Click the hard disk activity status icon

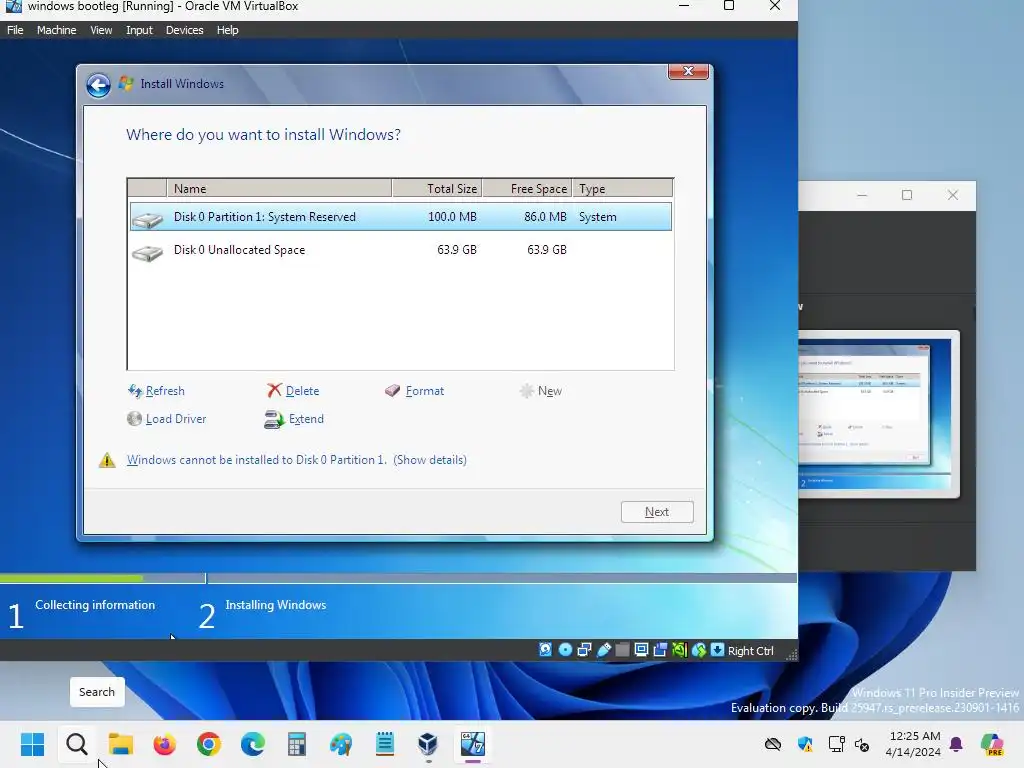click(545, 650)
